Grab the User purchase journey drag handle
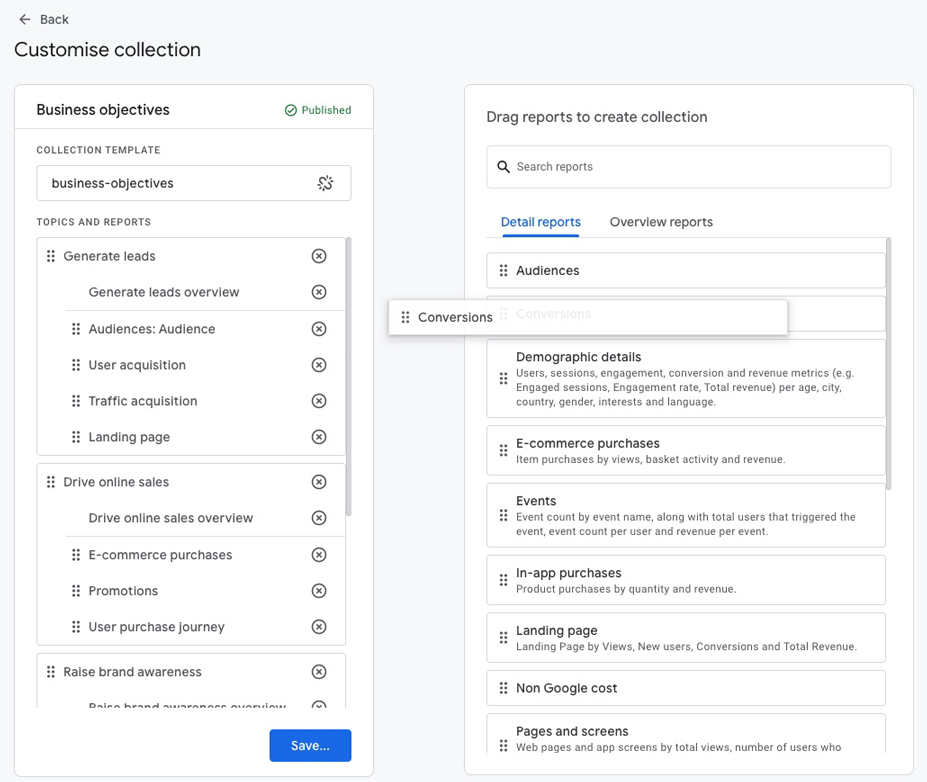Image resolution: width=927 pixels, height=782 pixels. click(x=76, y=627)
